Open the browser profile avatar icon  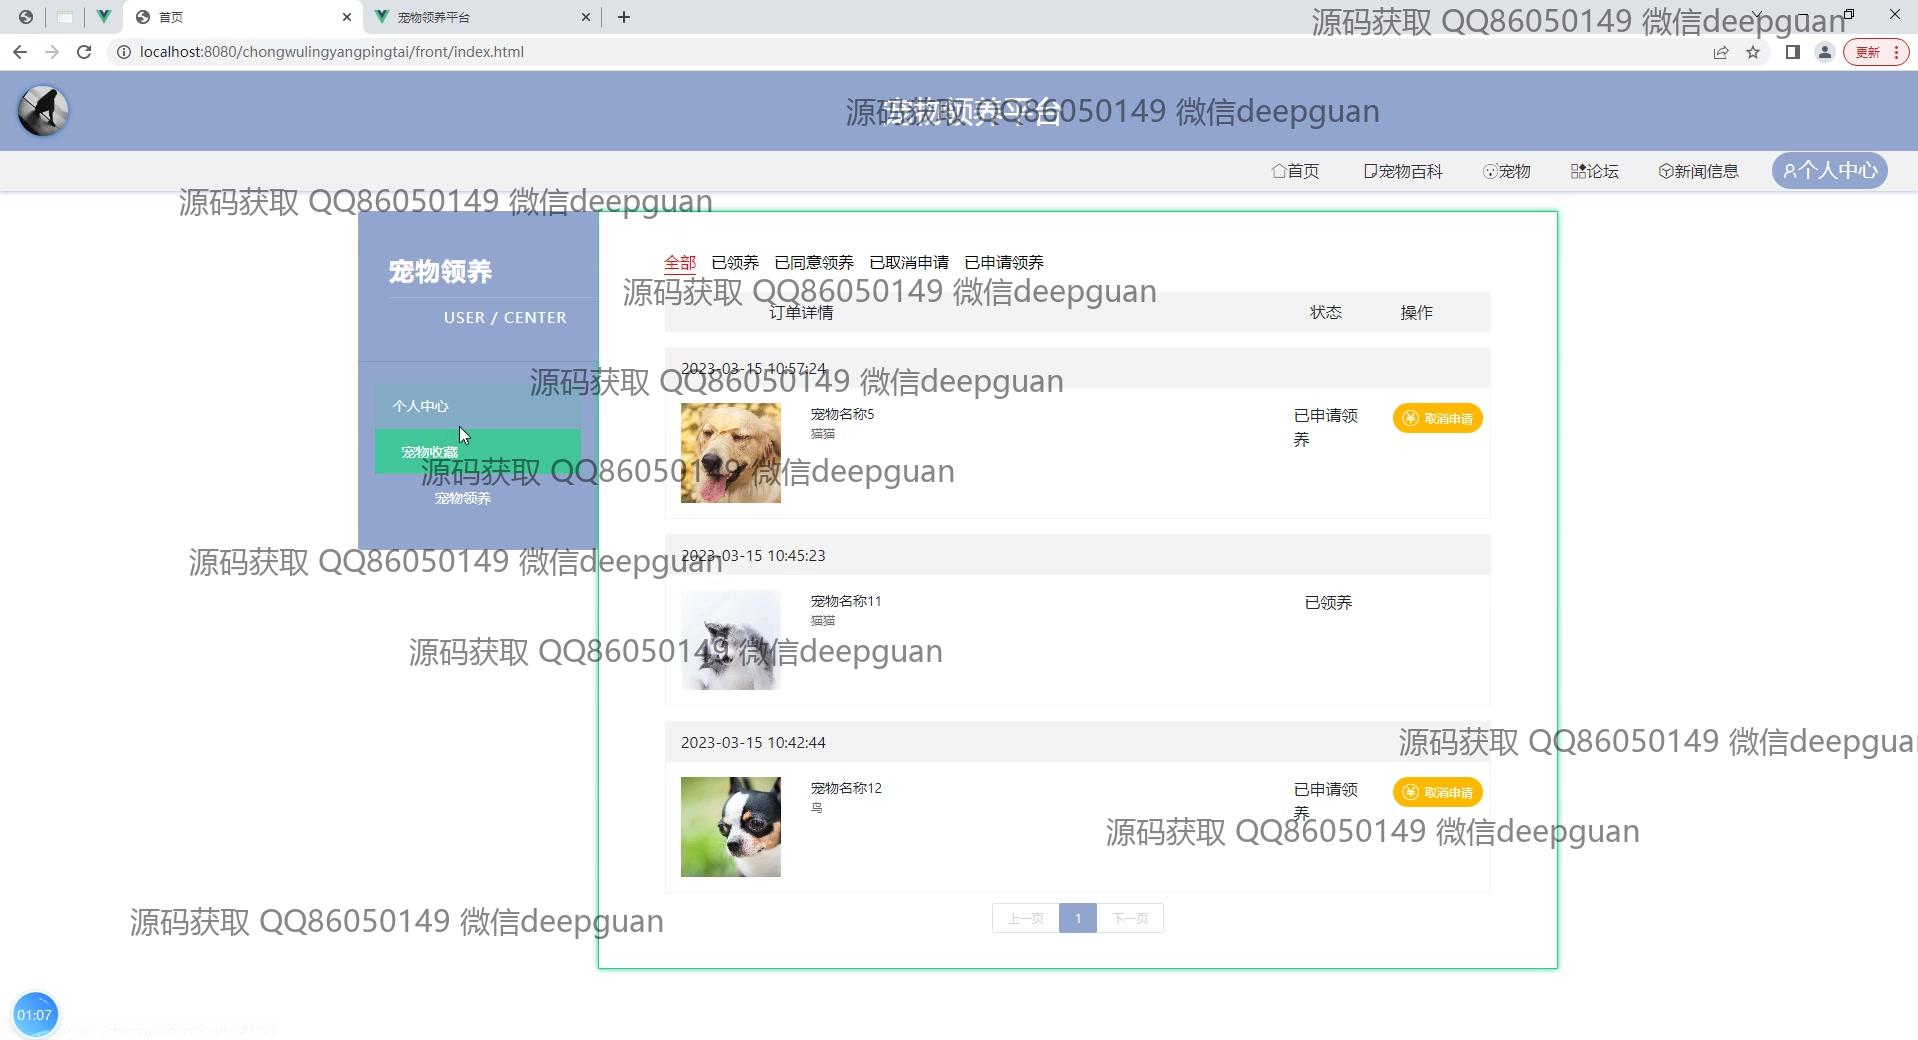1824,52
